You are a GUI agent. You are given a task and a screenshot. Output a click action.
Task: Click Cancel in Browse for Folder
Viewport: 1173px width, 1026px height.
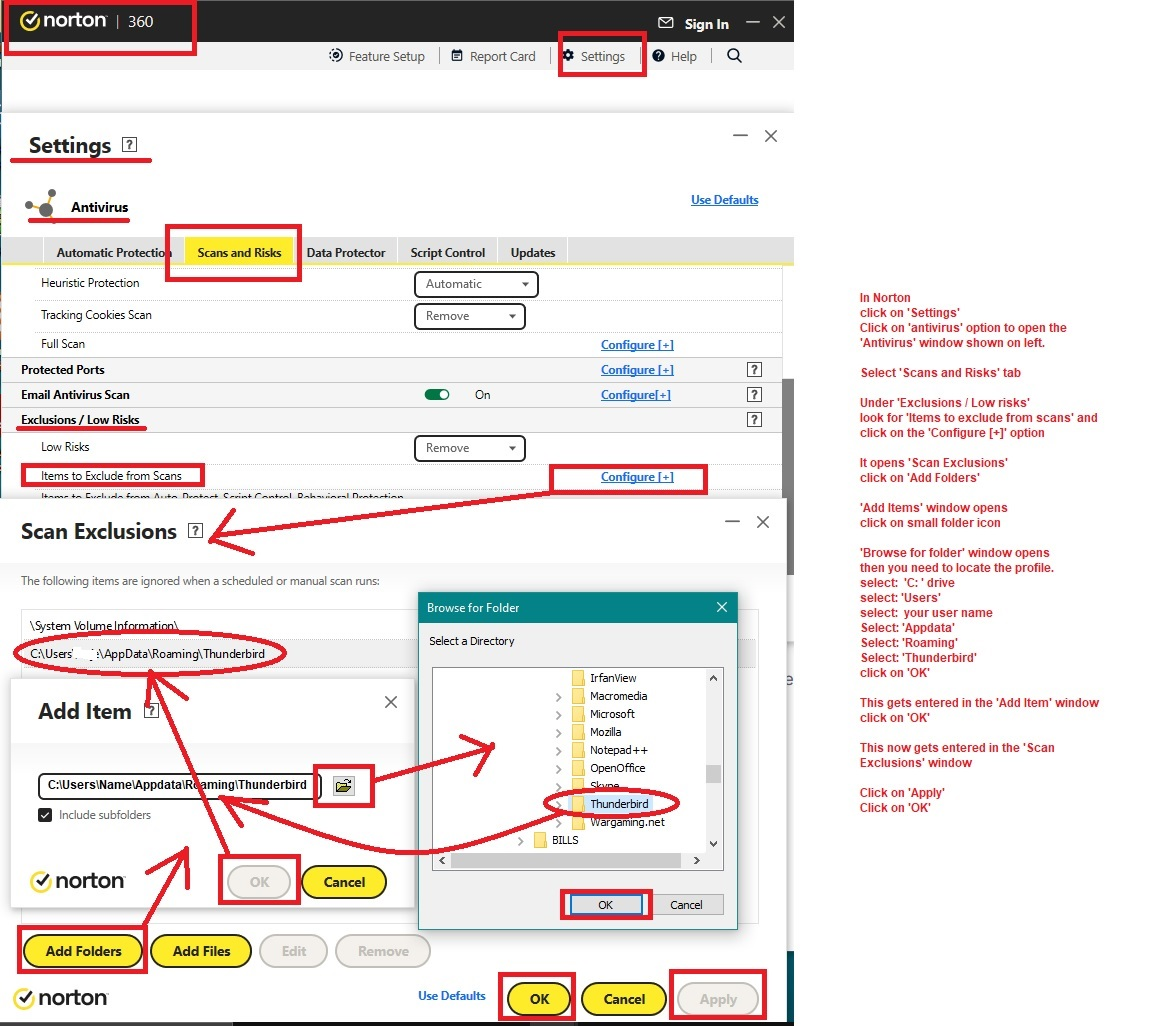[x=686, y=905]
